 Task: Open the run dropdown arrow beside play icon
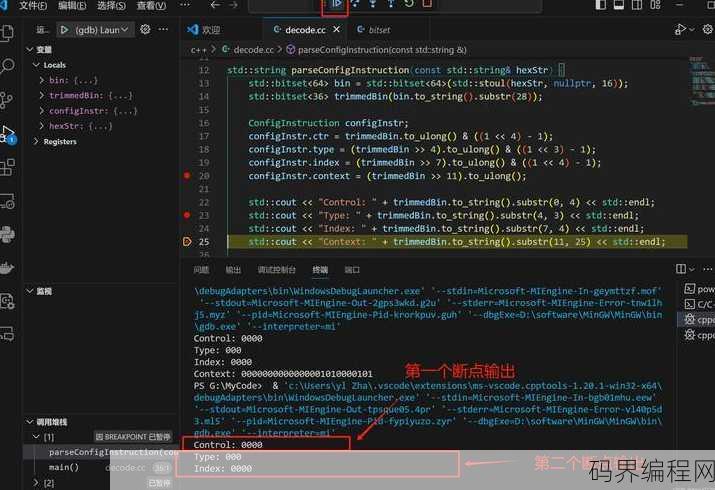pos(692,29)
